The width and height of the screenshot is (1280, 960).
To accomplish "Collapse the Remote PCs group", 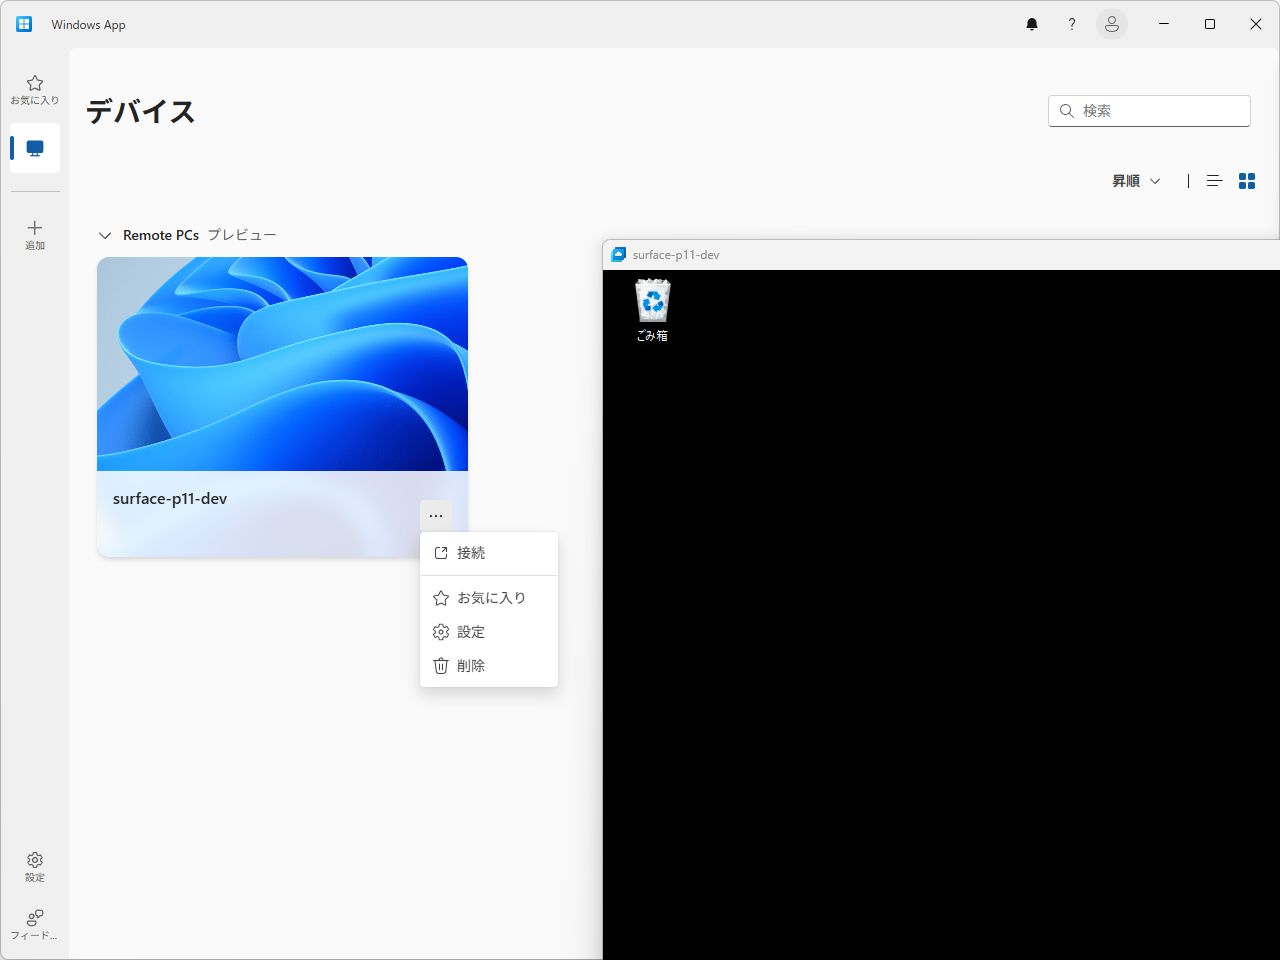I will (105, 236).
